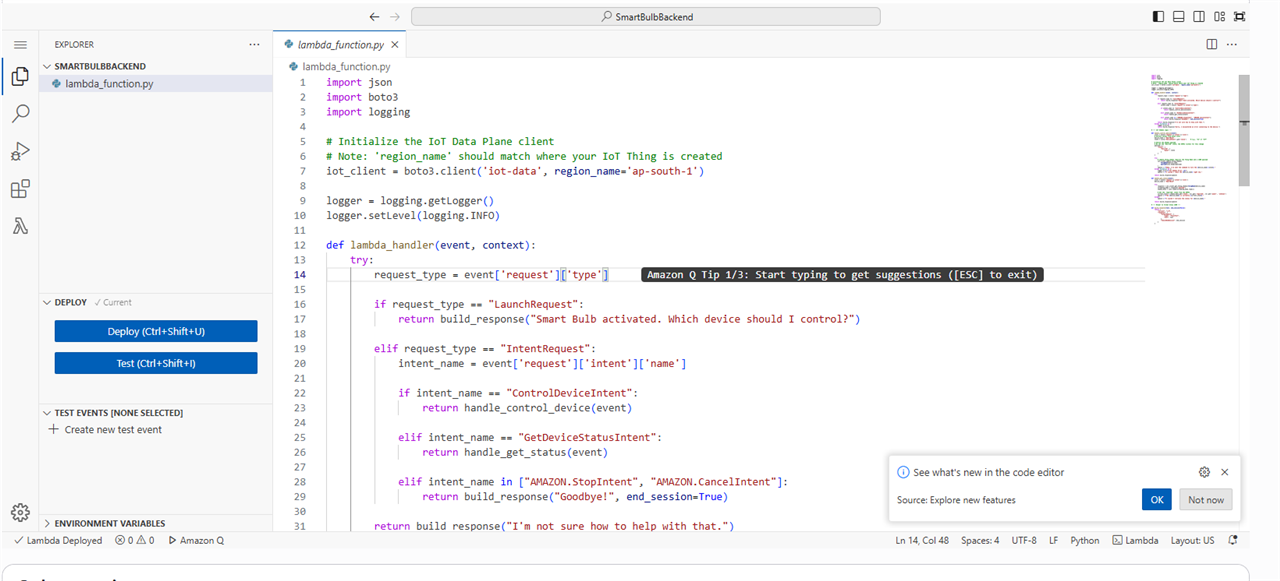The image size is (1280, 581).
Task: Open the Extensions view
Action: click(x=20, y=189)
